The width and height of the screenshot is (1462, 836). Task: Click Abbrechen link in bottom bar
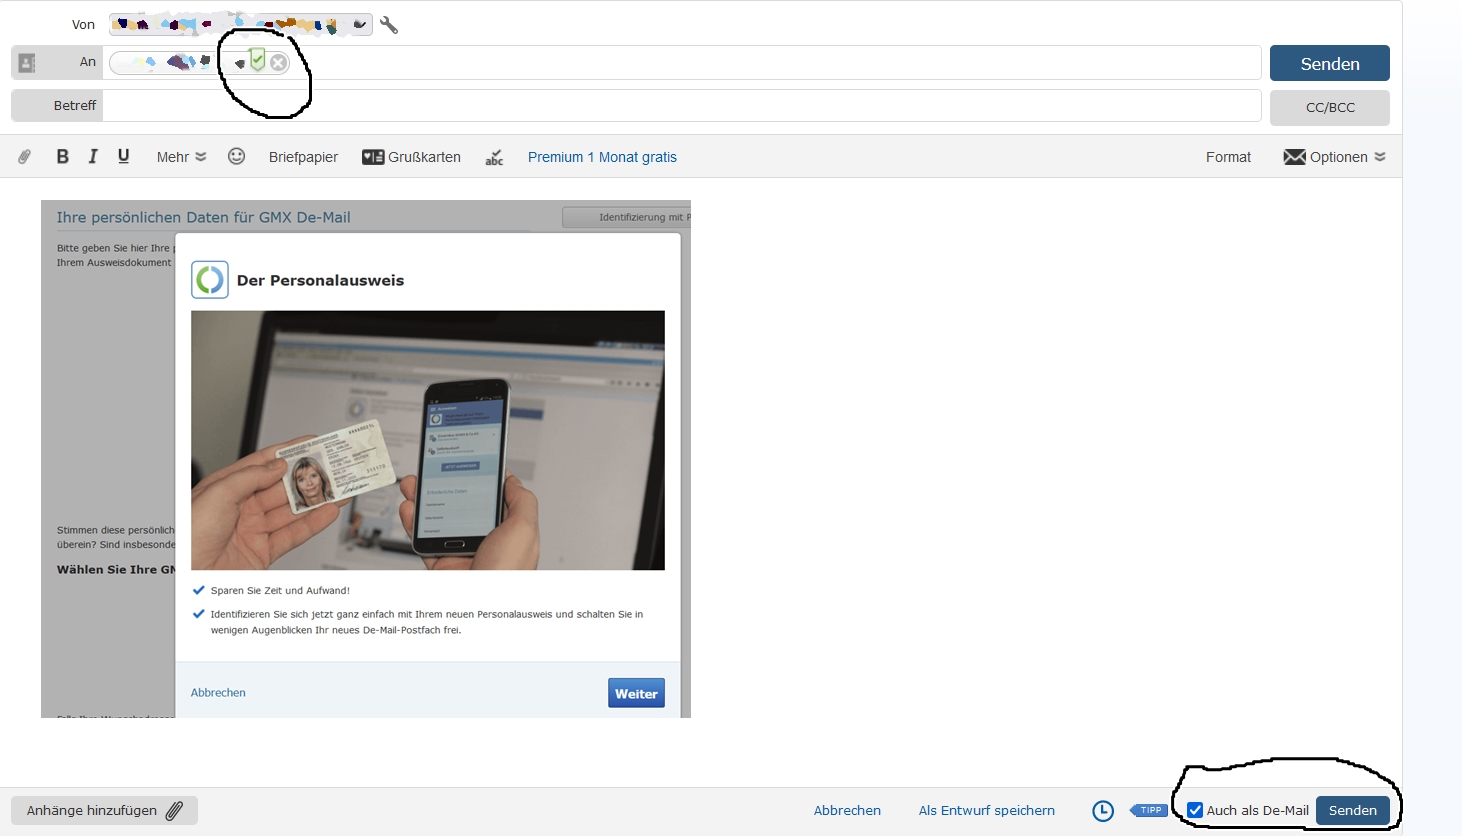pyautogui.click(x=847, y=811)
